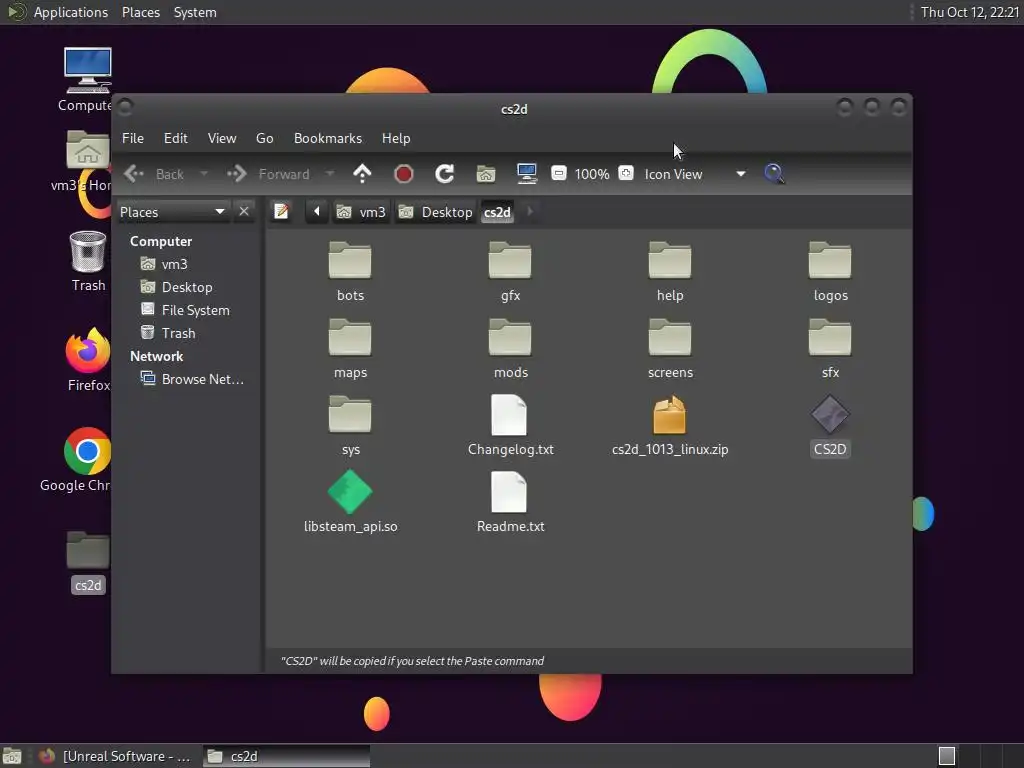Click the Forward button
The width and height of the screenshot is (1024, 768).
point(269,174)
